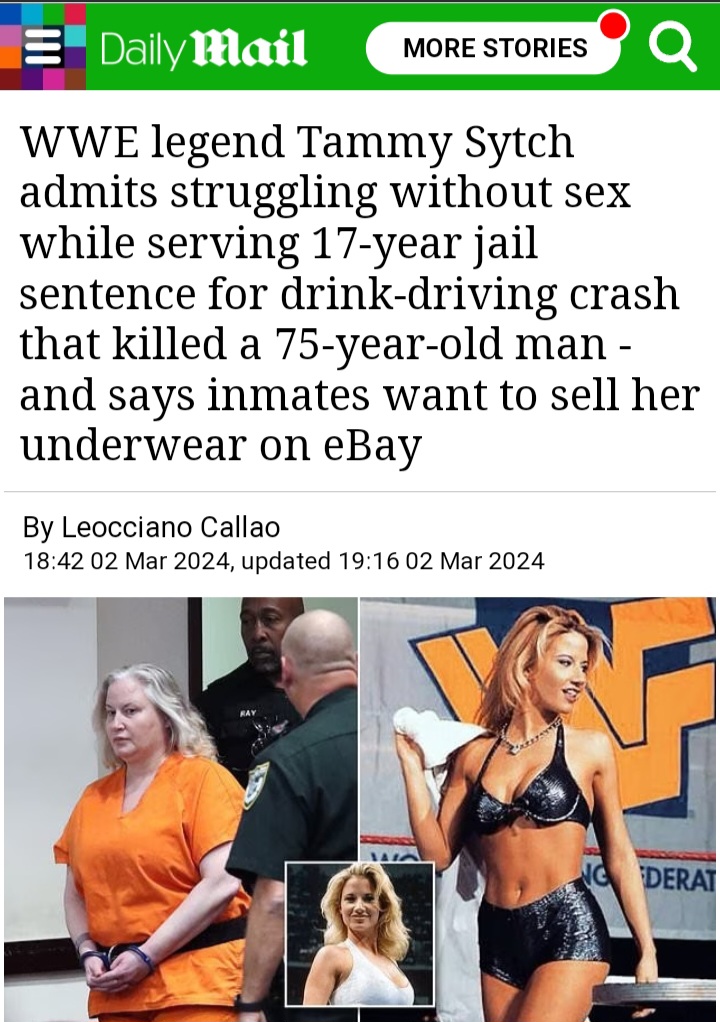Select the word eBay in headline
Viewport: 720px width, 1022px height.
[x=373, y=445]
